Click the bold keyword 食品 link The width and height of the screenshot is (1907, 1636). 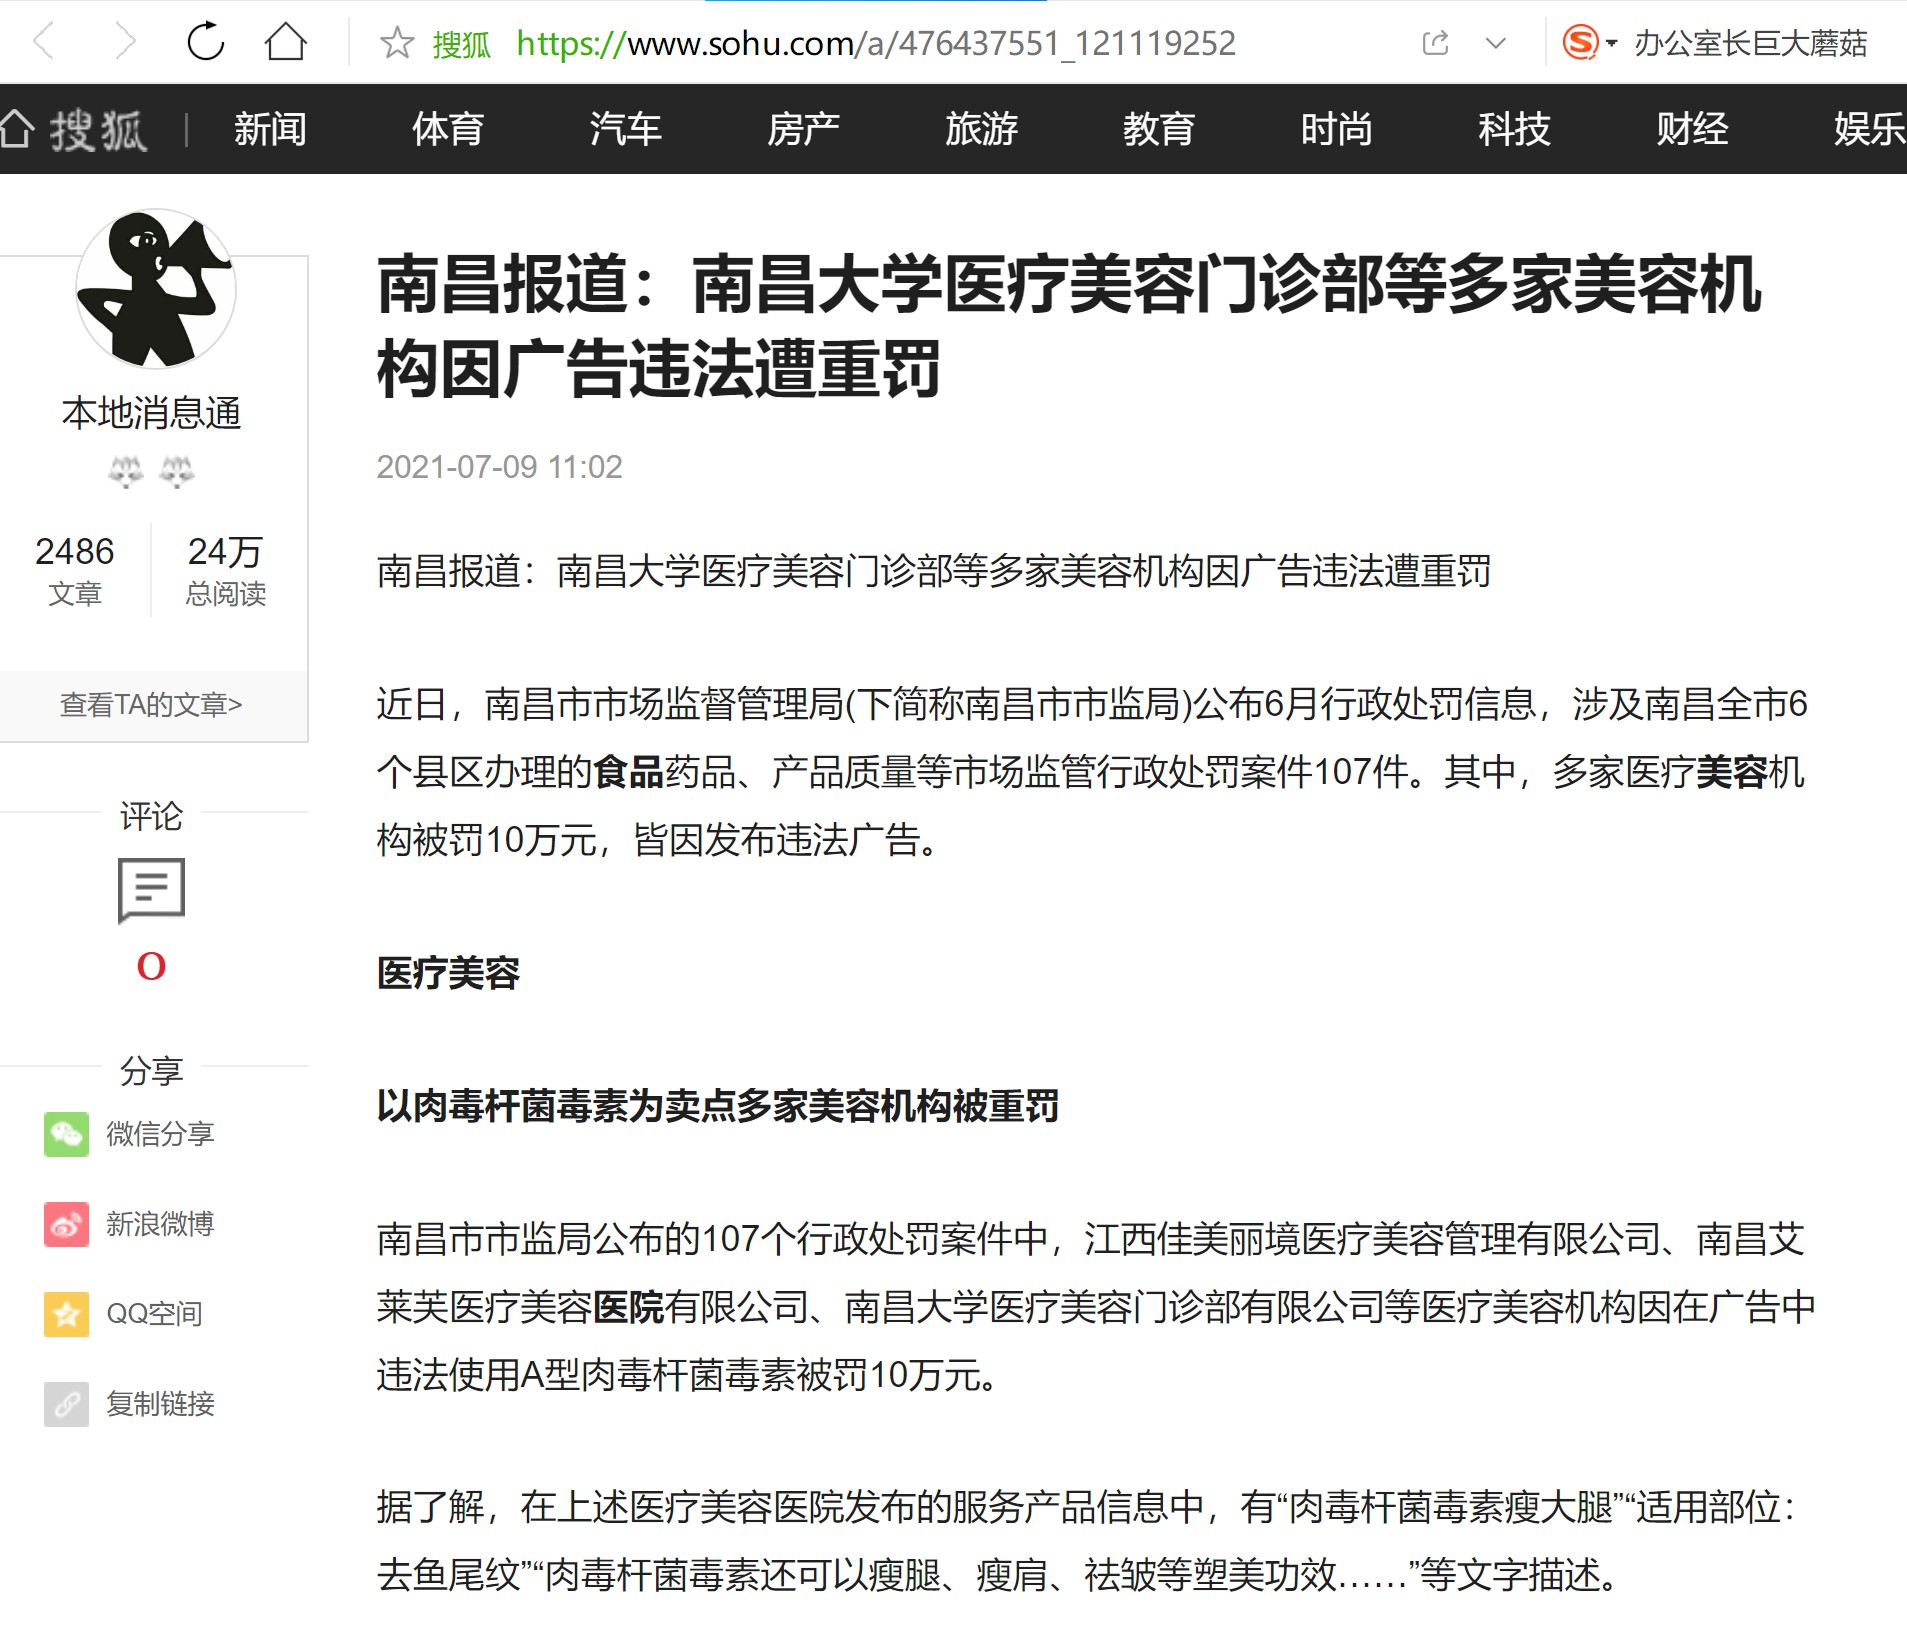pos(629,772)
